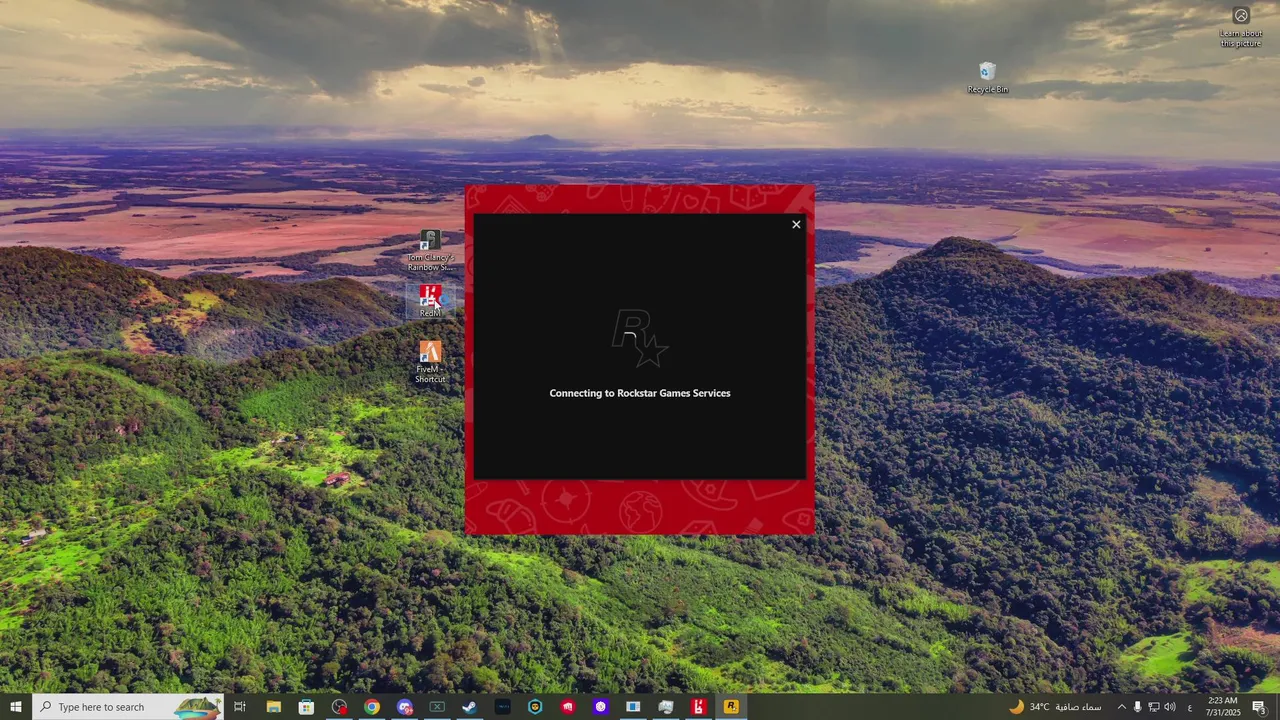Click the red MSI-style app taskbar icon
The height and width of the screenshot is (720, 1280).
[x=567, y=707]
